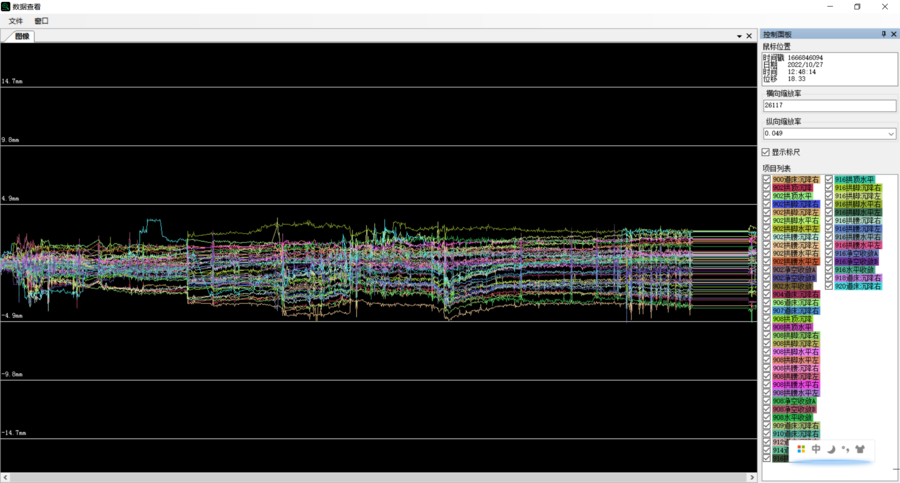This screenshot has width=900, height=483.
Task: Uncheck 906道床沉降右 checkbox
Action: (x=767, y=303)
